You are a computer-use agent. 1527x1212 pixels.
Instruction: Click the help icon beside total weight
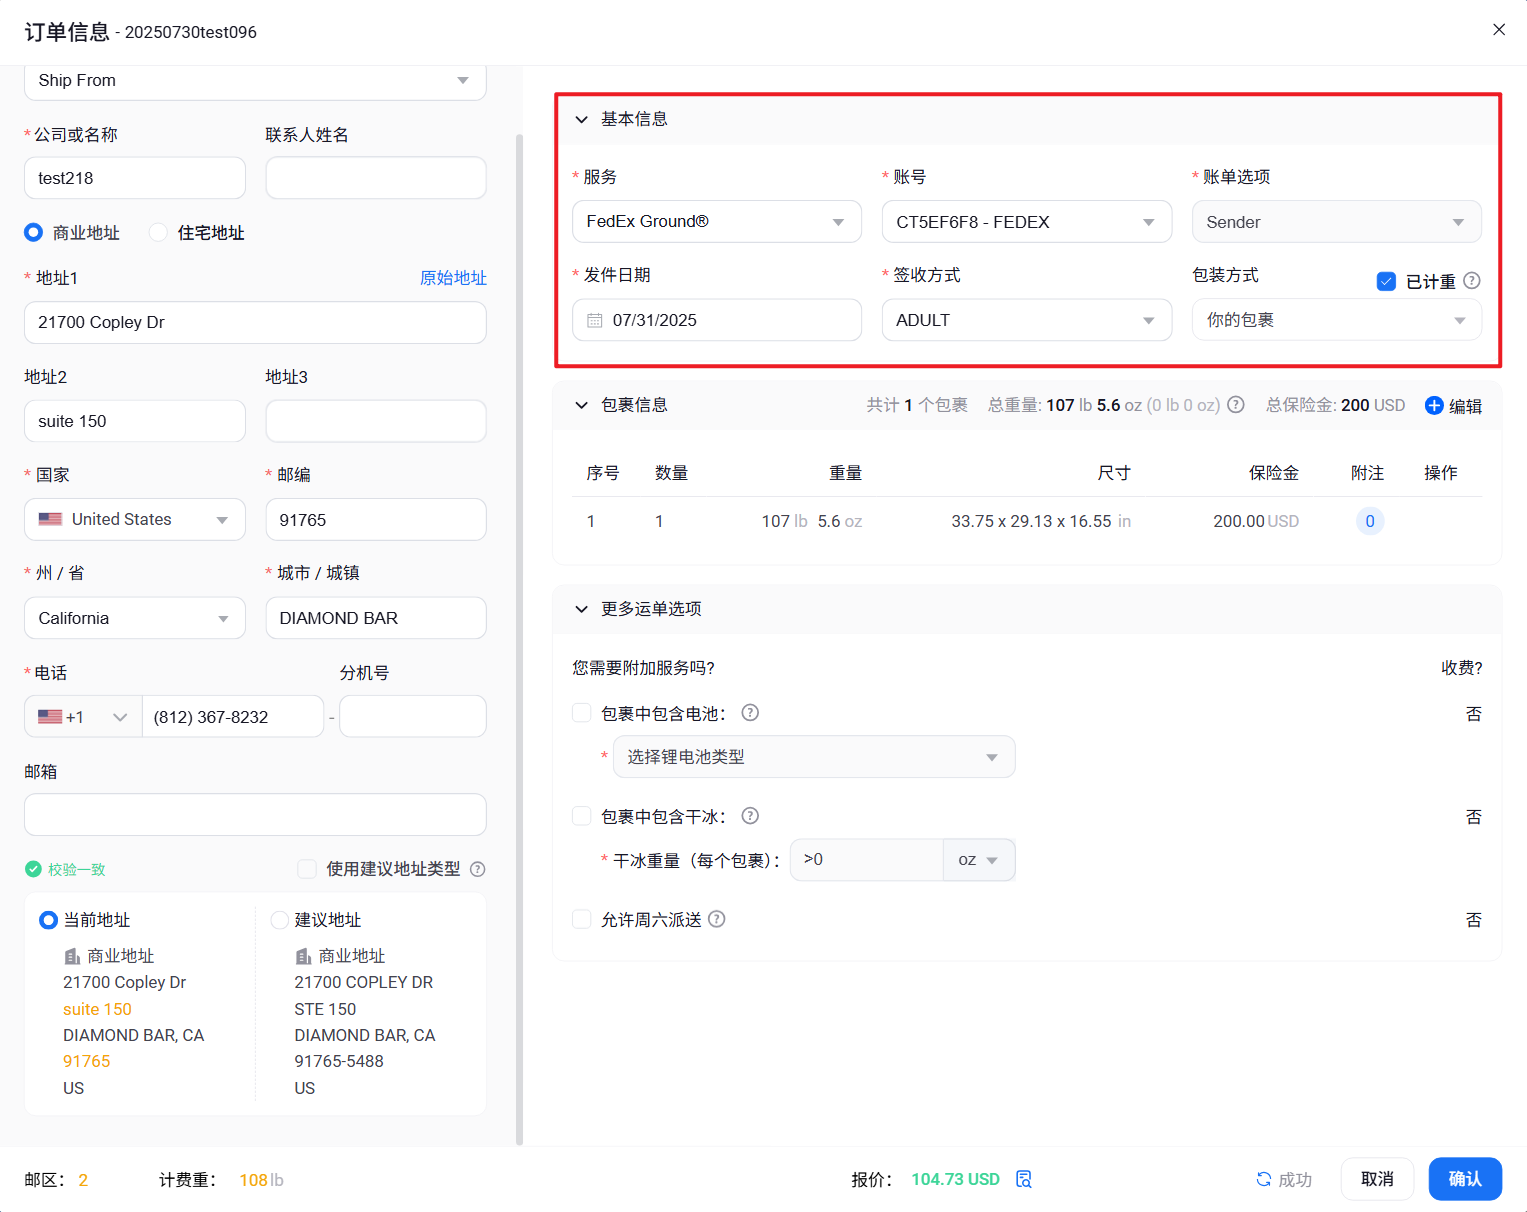pos(1236,405)
